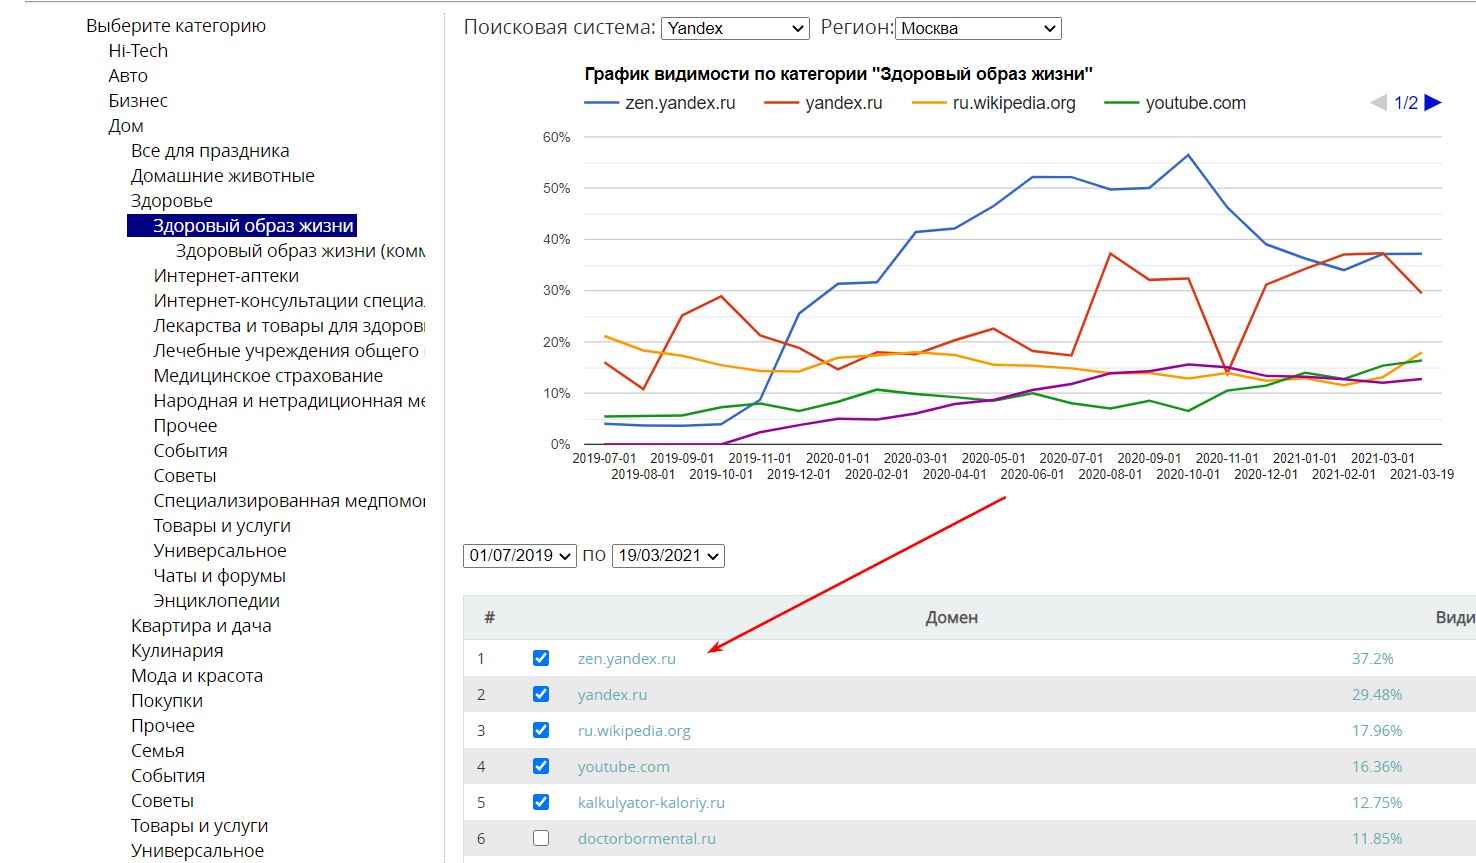
Task: Select Медицинское страхование category
Action: click(268, 375)
